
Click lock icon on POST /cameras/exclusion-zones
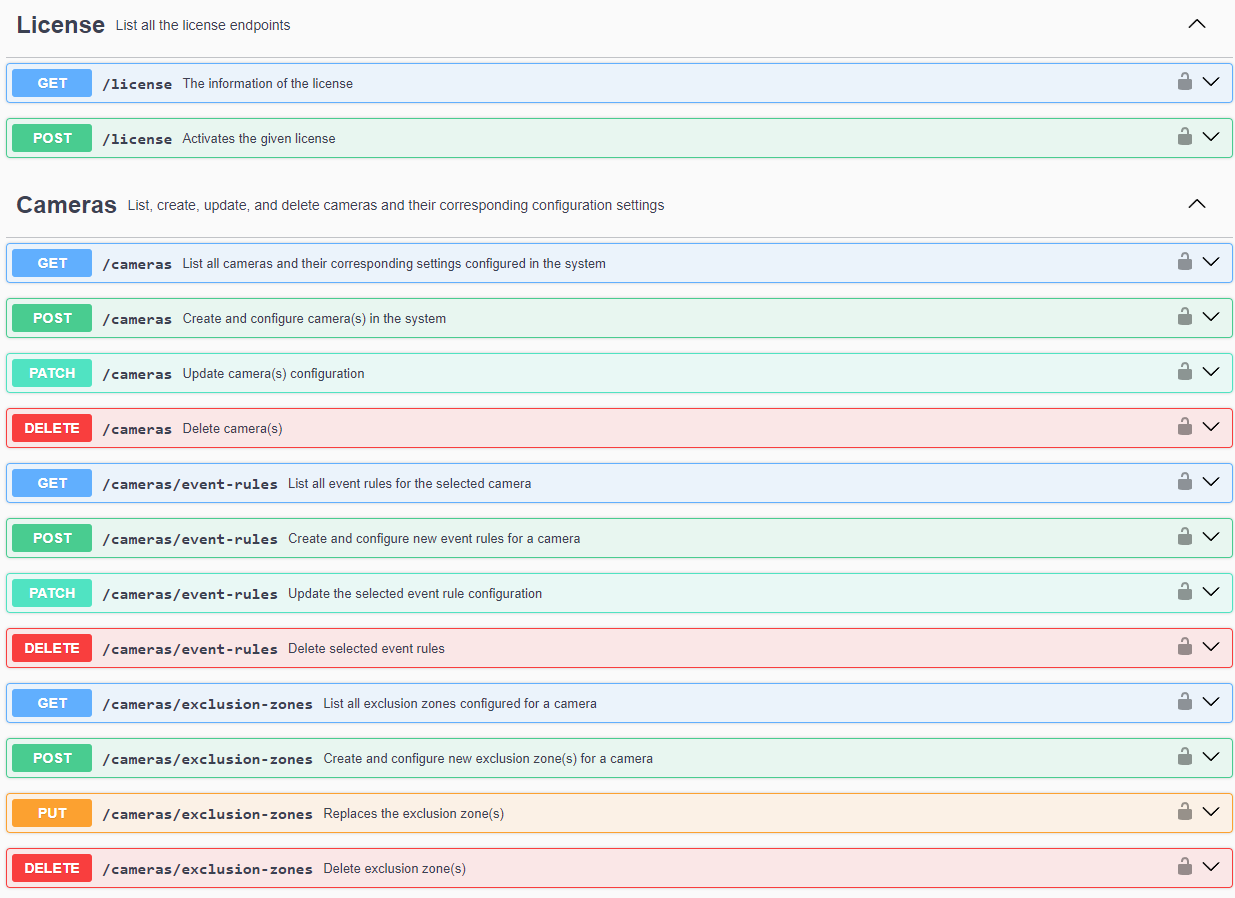1185,757
